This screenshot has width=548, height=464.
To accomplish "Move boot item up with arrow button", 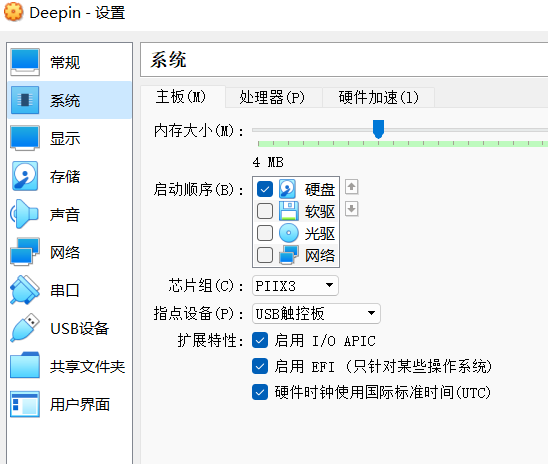I will [x=352, y=187].
